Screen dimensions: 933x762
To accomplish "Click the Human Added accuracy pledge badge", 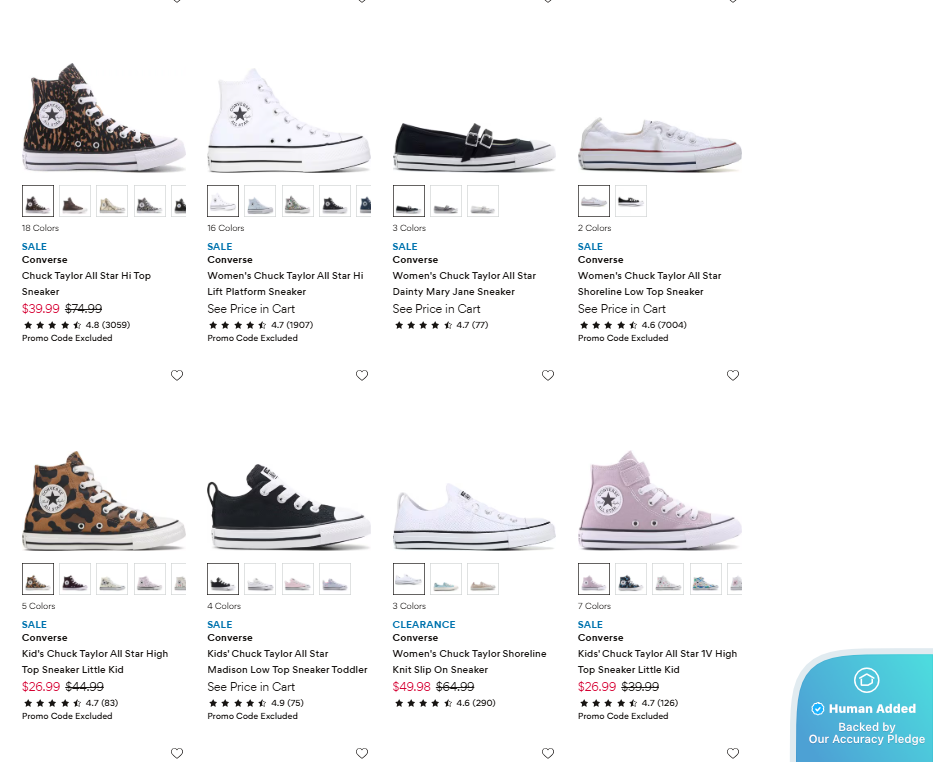I will [864, 708].
